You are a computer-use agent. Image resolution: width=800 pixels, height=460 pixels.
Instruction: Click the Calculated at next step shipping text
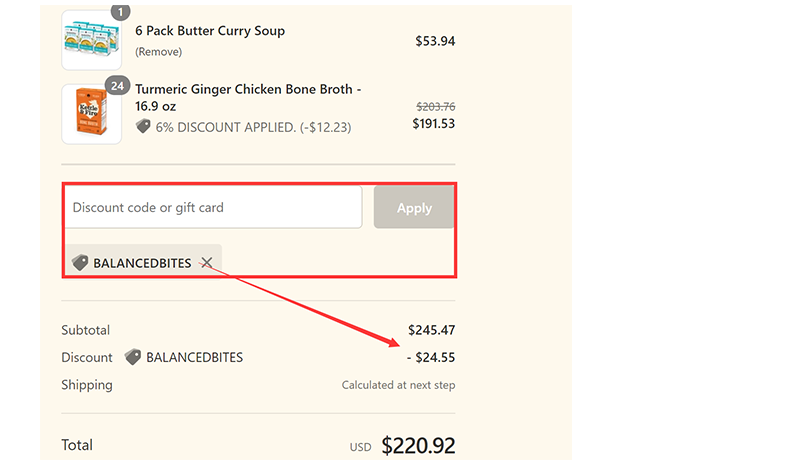coord(398,385)
